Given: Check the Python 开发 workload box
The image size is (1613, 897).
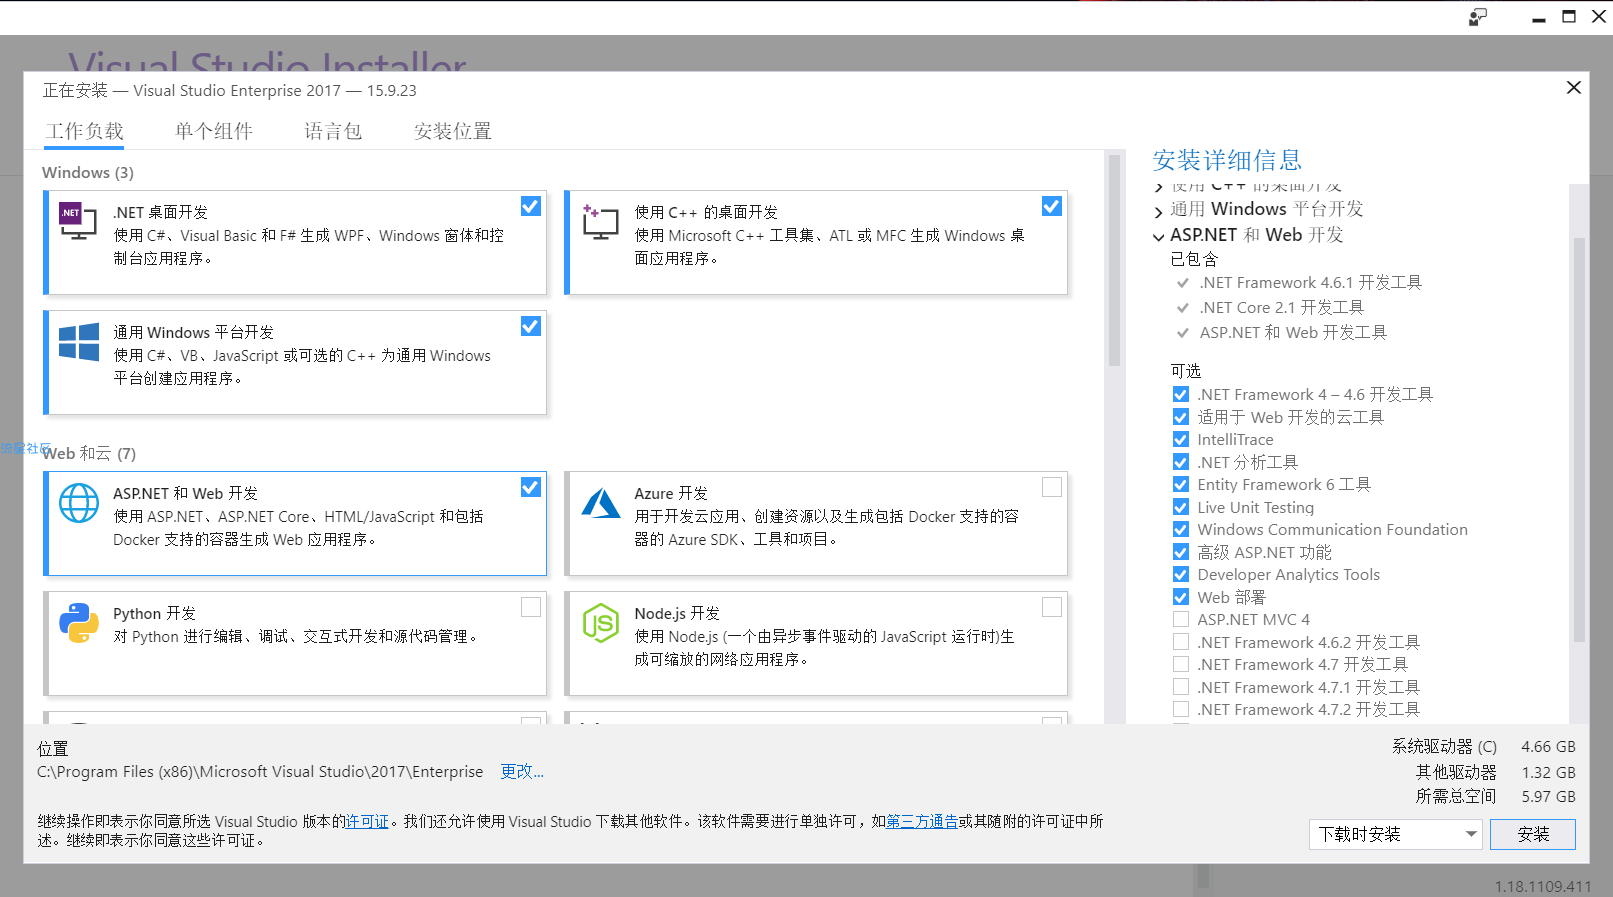Looking at the screenshot, I should pos(531,607).
